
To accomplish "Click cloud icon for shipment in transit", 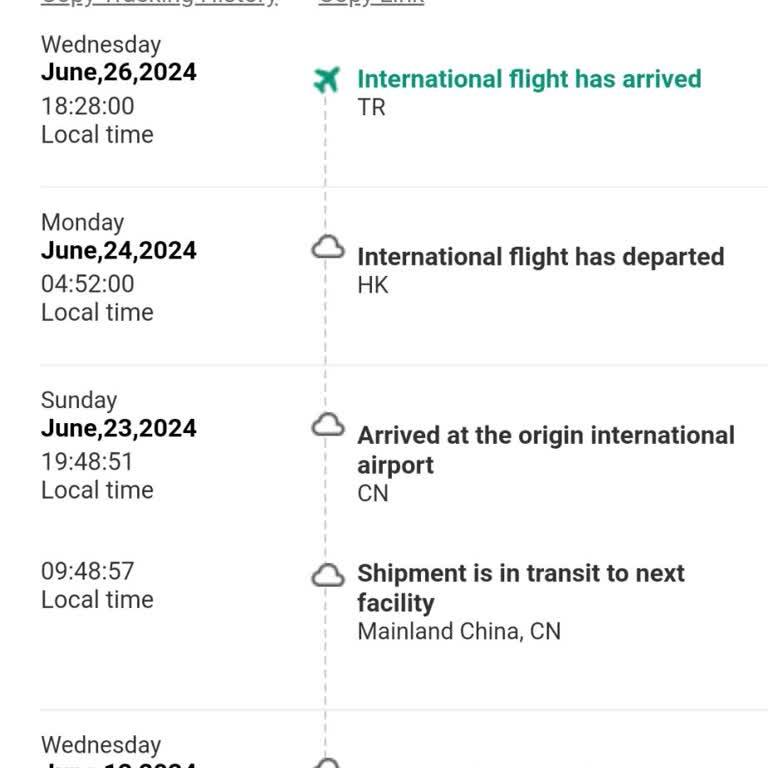I will click(328, 575).
